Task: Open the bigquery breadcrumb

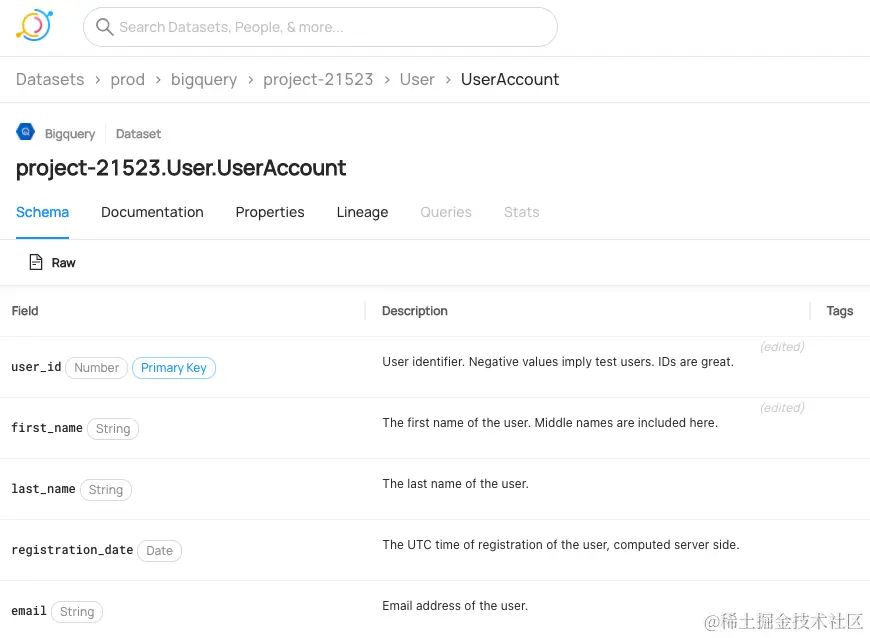Action: coord(204,79)
